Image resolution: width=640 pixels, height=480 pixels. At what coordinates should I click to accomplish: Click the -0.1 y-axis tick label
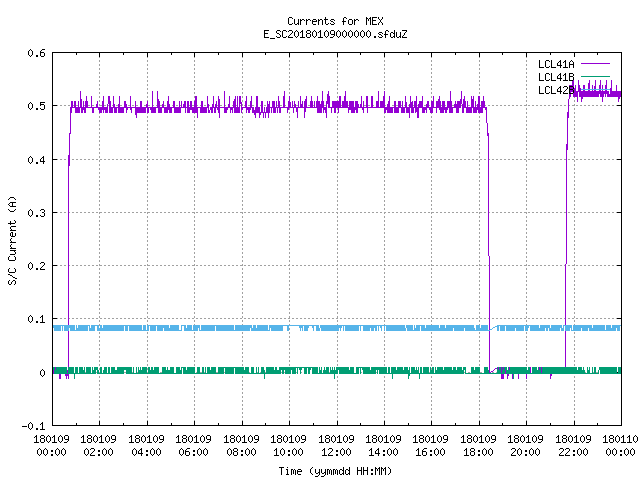pyautogui.click(x=33, y=426)
